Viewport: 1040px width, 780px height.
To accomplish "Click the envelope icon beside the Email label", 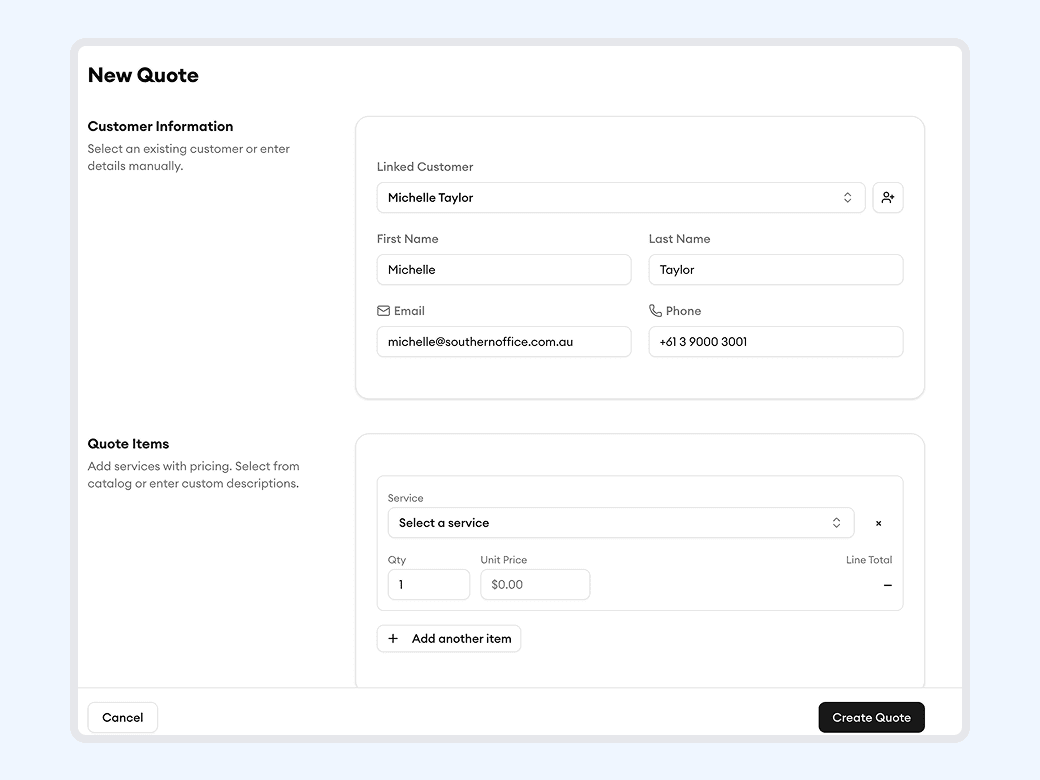I will (383, 310).
